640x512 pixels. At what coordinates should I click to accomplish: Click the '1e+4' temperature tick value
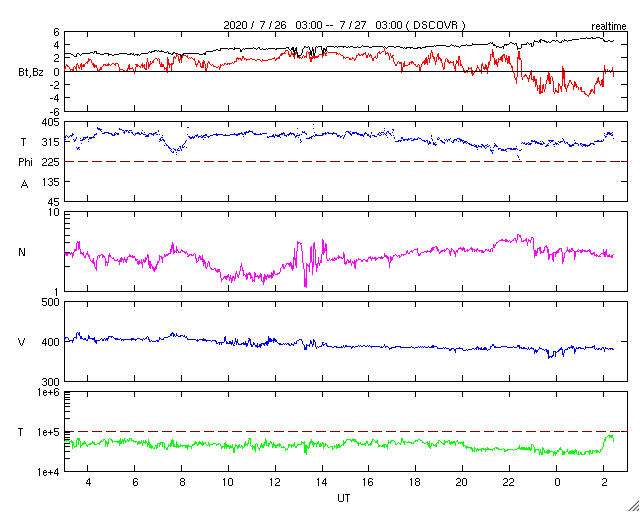[49, 472]
